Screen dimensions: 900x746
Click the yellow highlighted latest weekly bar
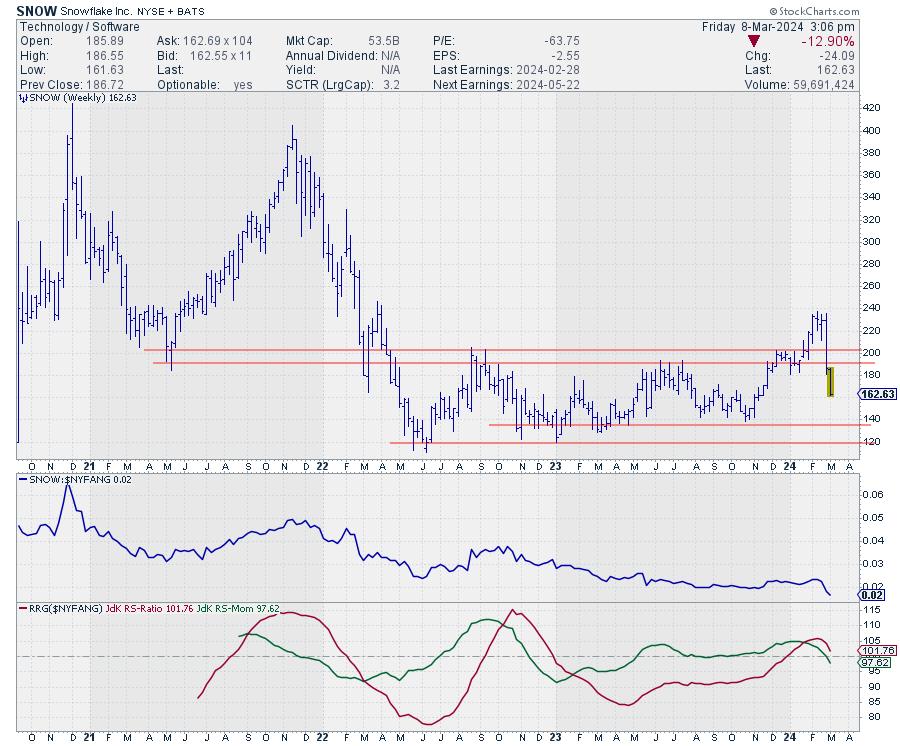pyautogui.click(x=830, y=382)
